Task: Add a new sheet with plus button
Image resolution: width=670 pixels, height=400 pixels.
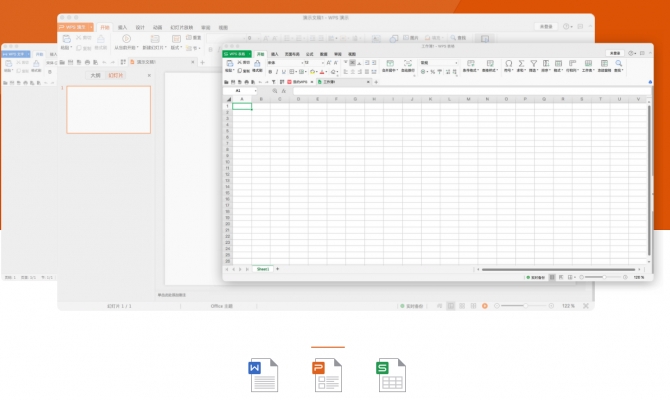Action: point(277,269)
